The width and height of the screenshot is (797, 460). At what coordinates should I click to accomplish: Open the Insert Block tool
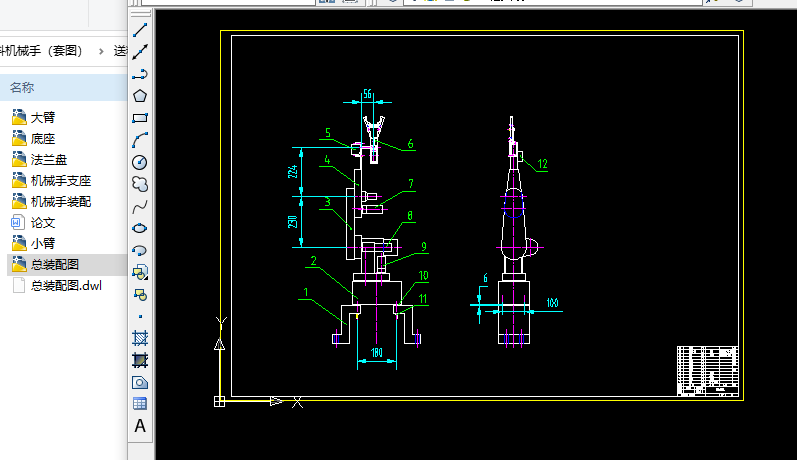coord(140,272)
